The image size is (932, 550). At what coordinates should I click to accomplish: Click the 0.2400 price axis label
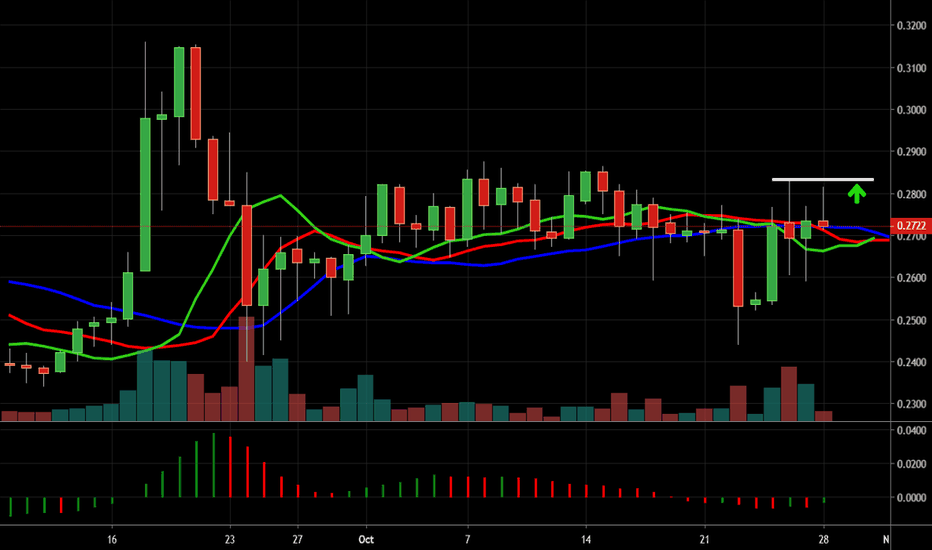click(911, 362)
